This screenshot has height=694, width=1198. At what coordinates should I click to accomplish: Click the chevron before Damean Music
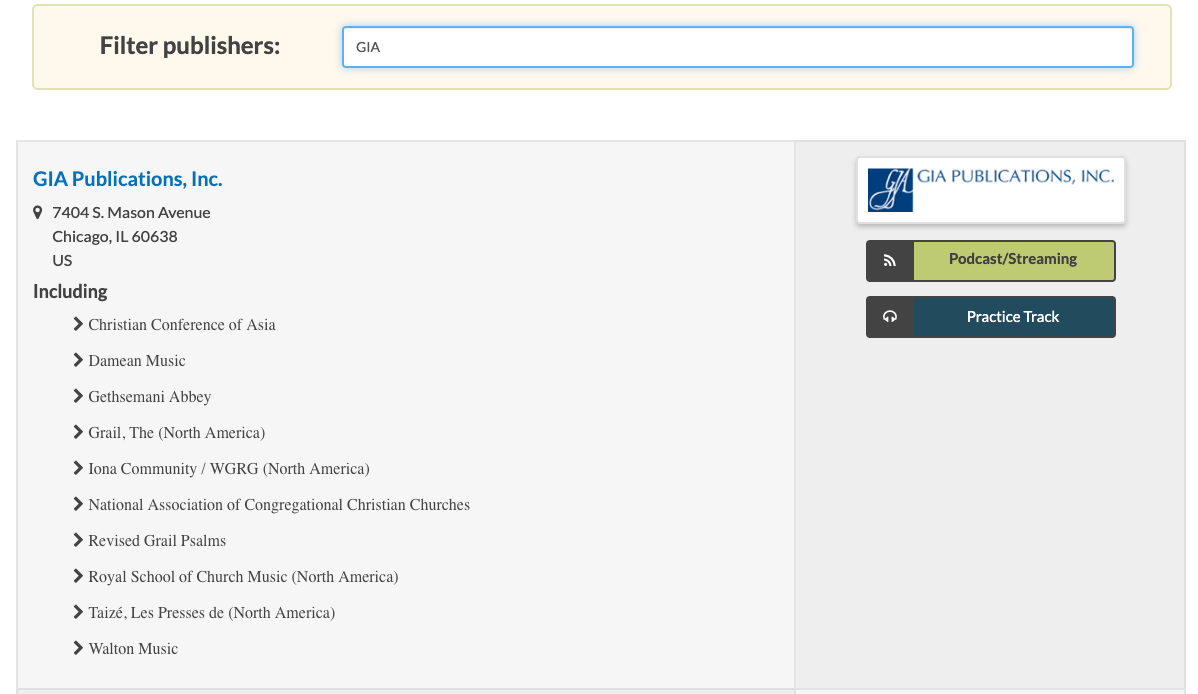point(78,360)
